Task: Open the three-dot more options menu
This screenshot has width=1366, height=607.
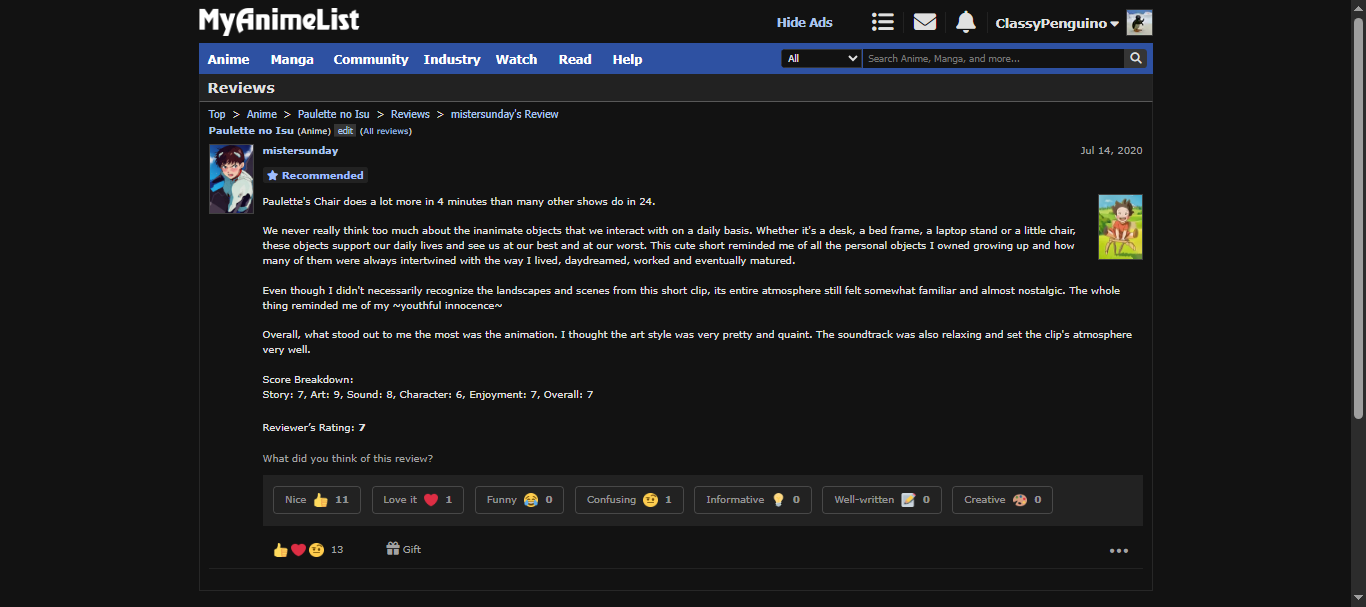Action: [1119, 551]
